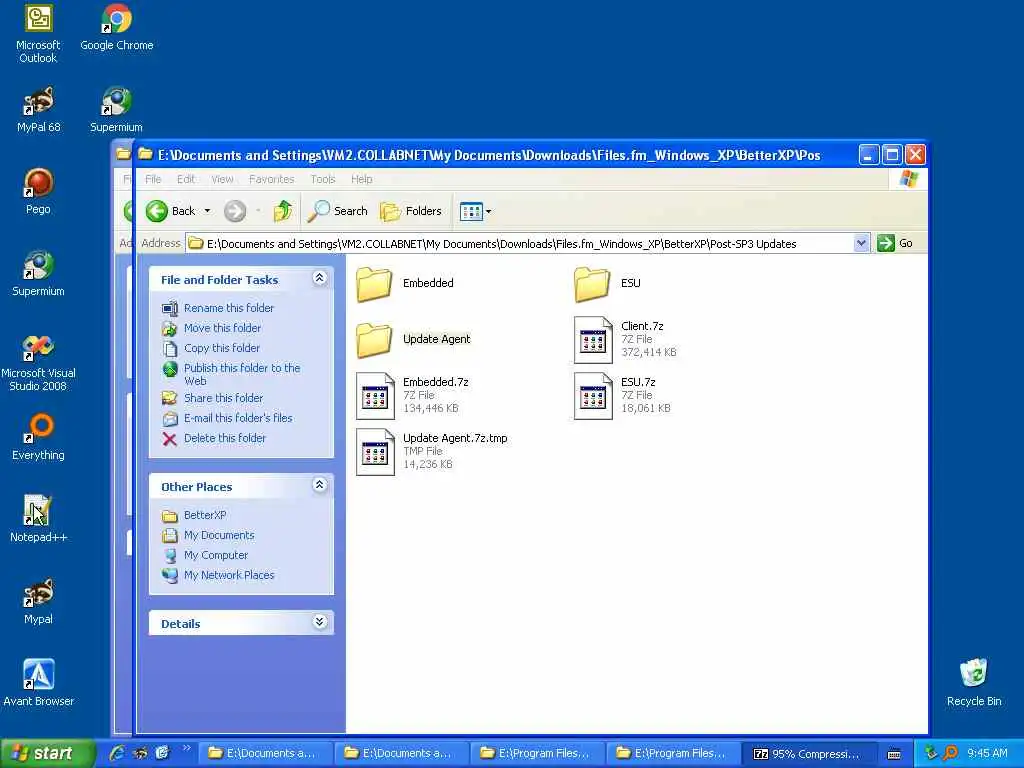This screenshot has width=1024, height=768.
Task: Select the Client.7z file
Action: pyautogui.click(x=626, y=340)
